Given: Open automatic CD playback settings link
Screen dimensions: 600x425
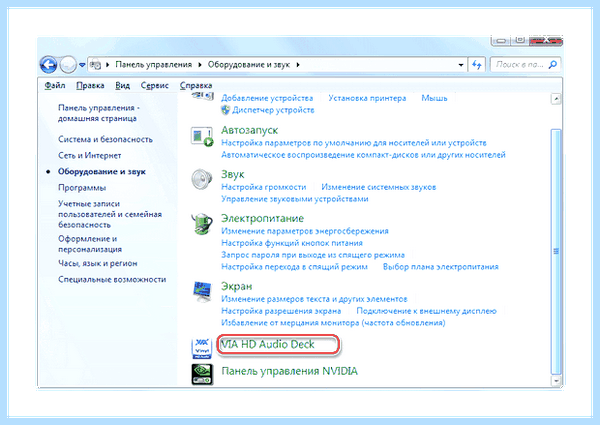Looking at the screenshot, I should tap(363, 155).
